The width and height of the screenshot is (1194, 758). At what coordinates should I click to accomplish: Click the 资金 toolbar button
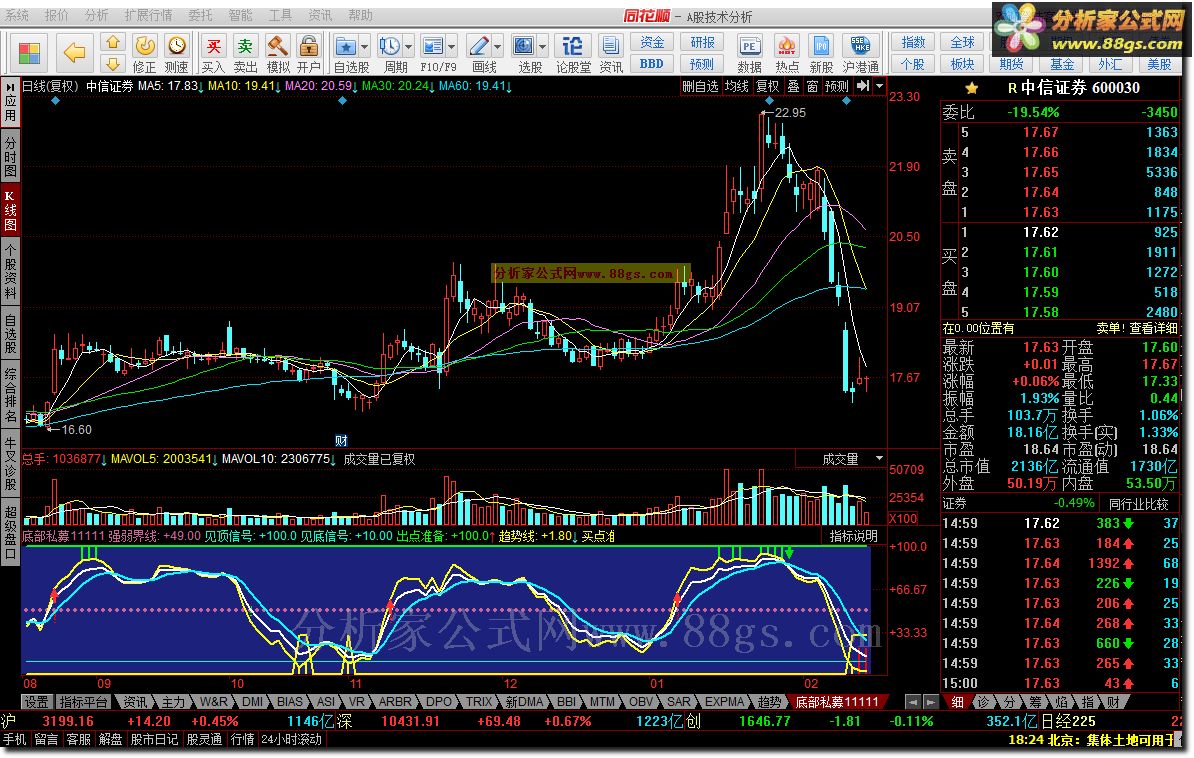[652, 43]
